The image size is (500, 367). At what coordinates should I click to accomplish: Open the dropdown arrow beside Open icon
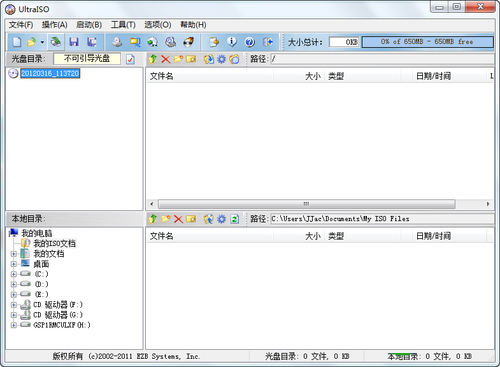(42, 42)
